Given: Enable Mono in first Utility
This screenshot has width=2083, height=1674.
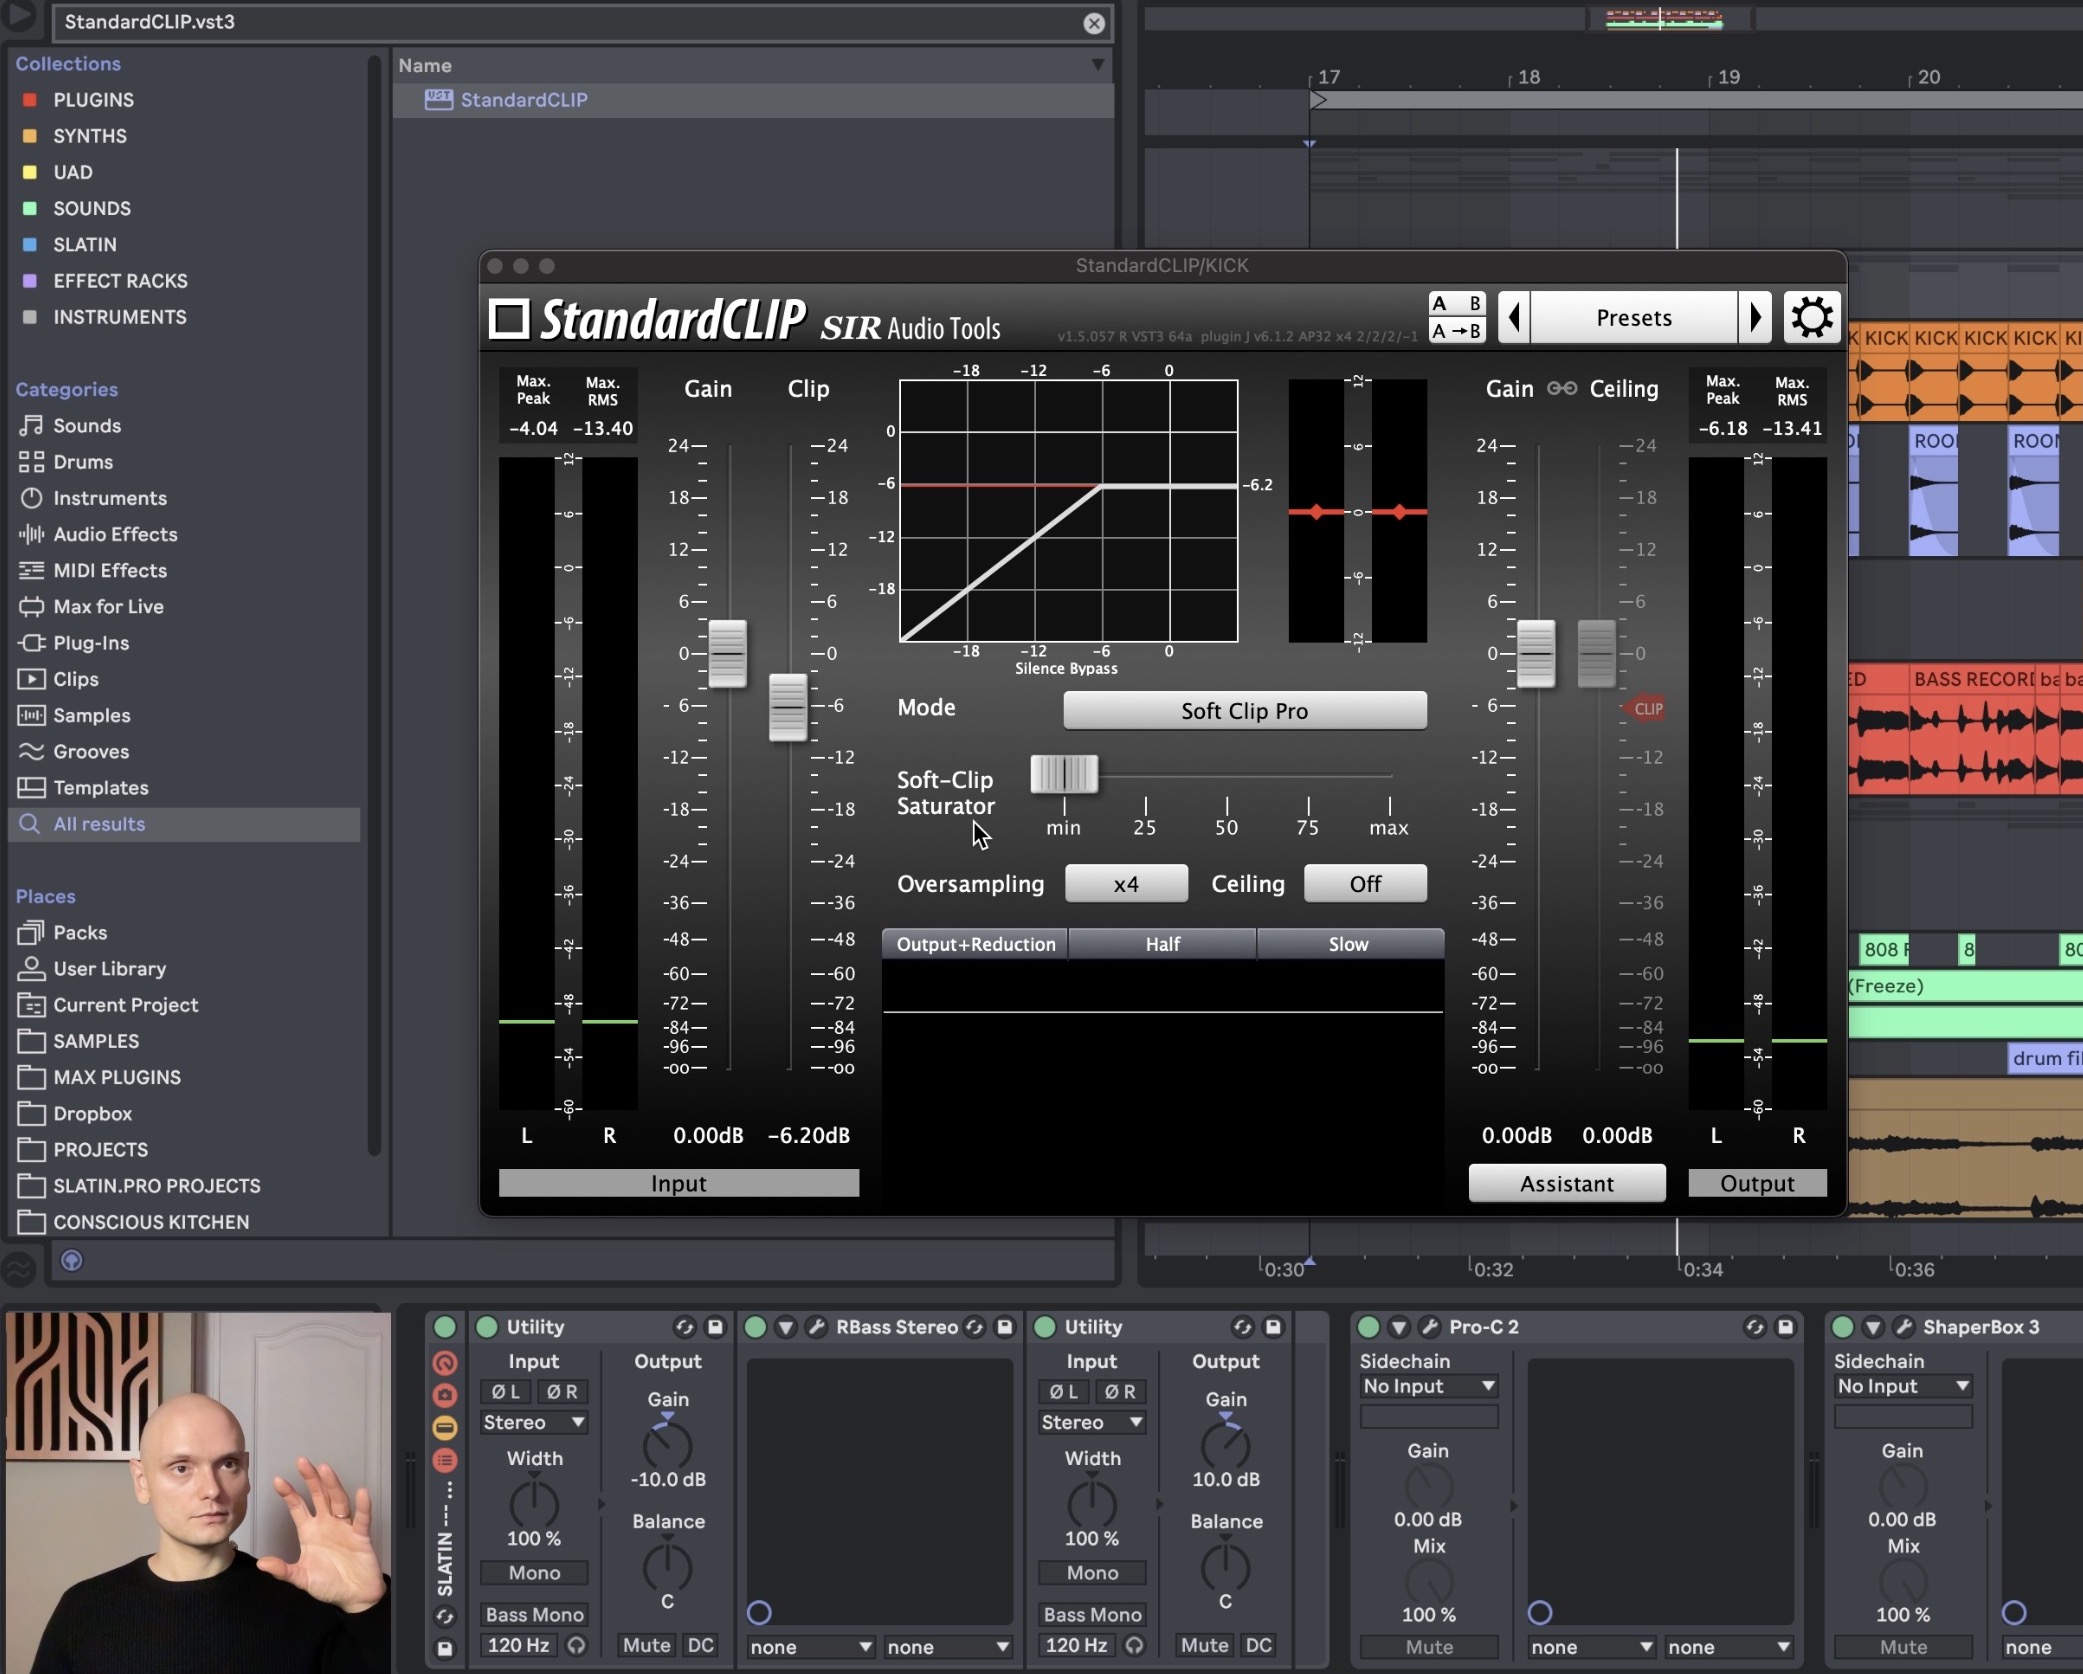Looking at the screenshot, I should (x=534, y=1573).
